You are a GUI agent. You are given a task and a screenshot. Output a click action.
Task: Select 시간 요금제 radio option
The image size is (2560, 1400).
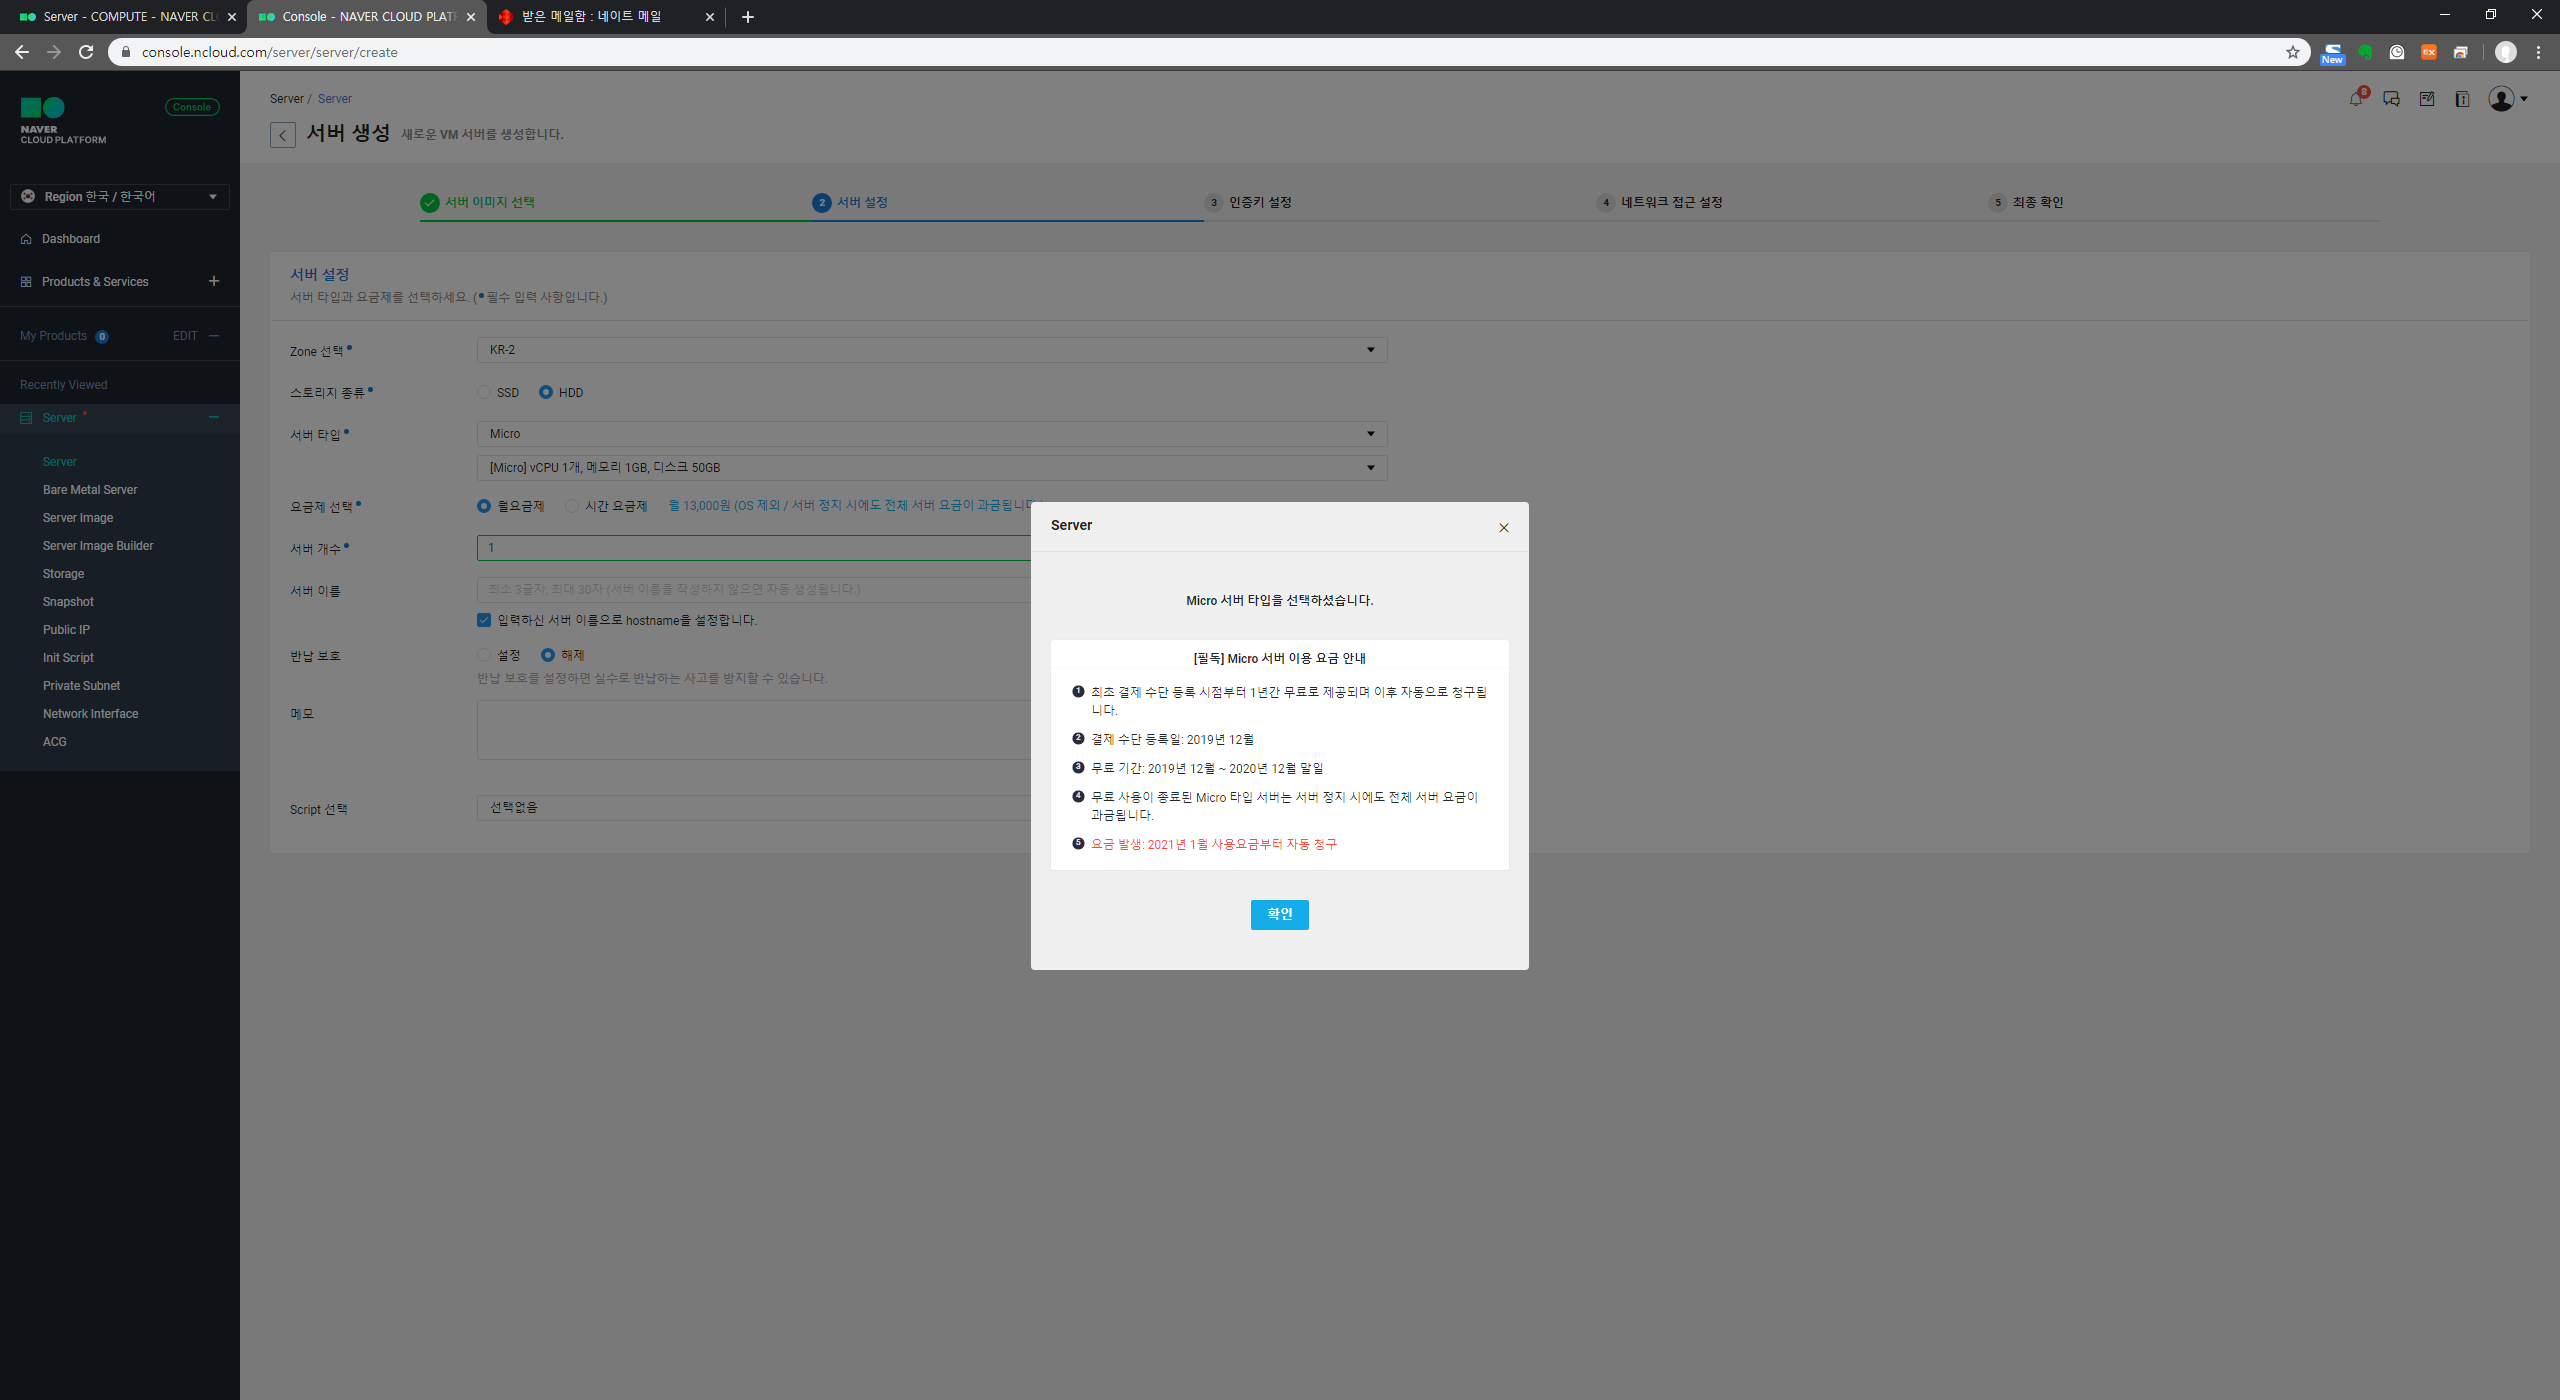(x=572, y=506)
